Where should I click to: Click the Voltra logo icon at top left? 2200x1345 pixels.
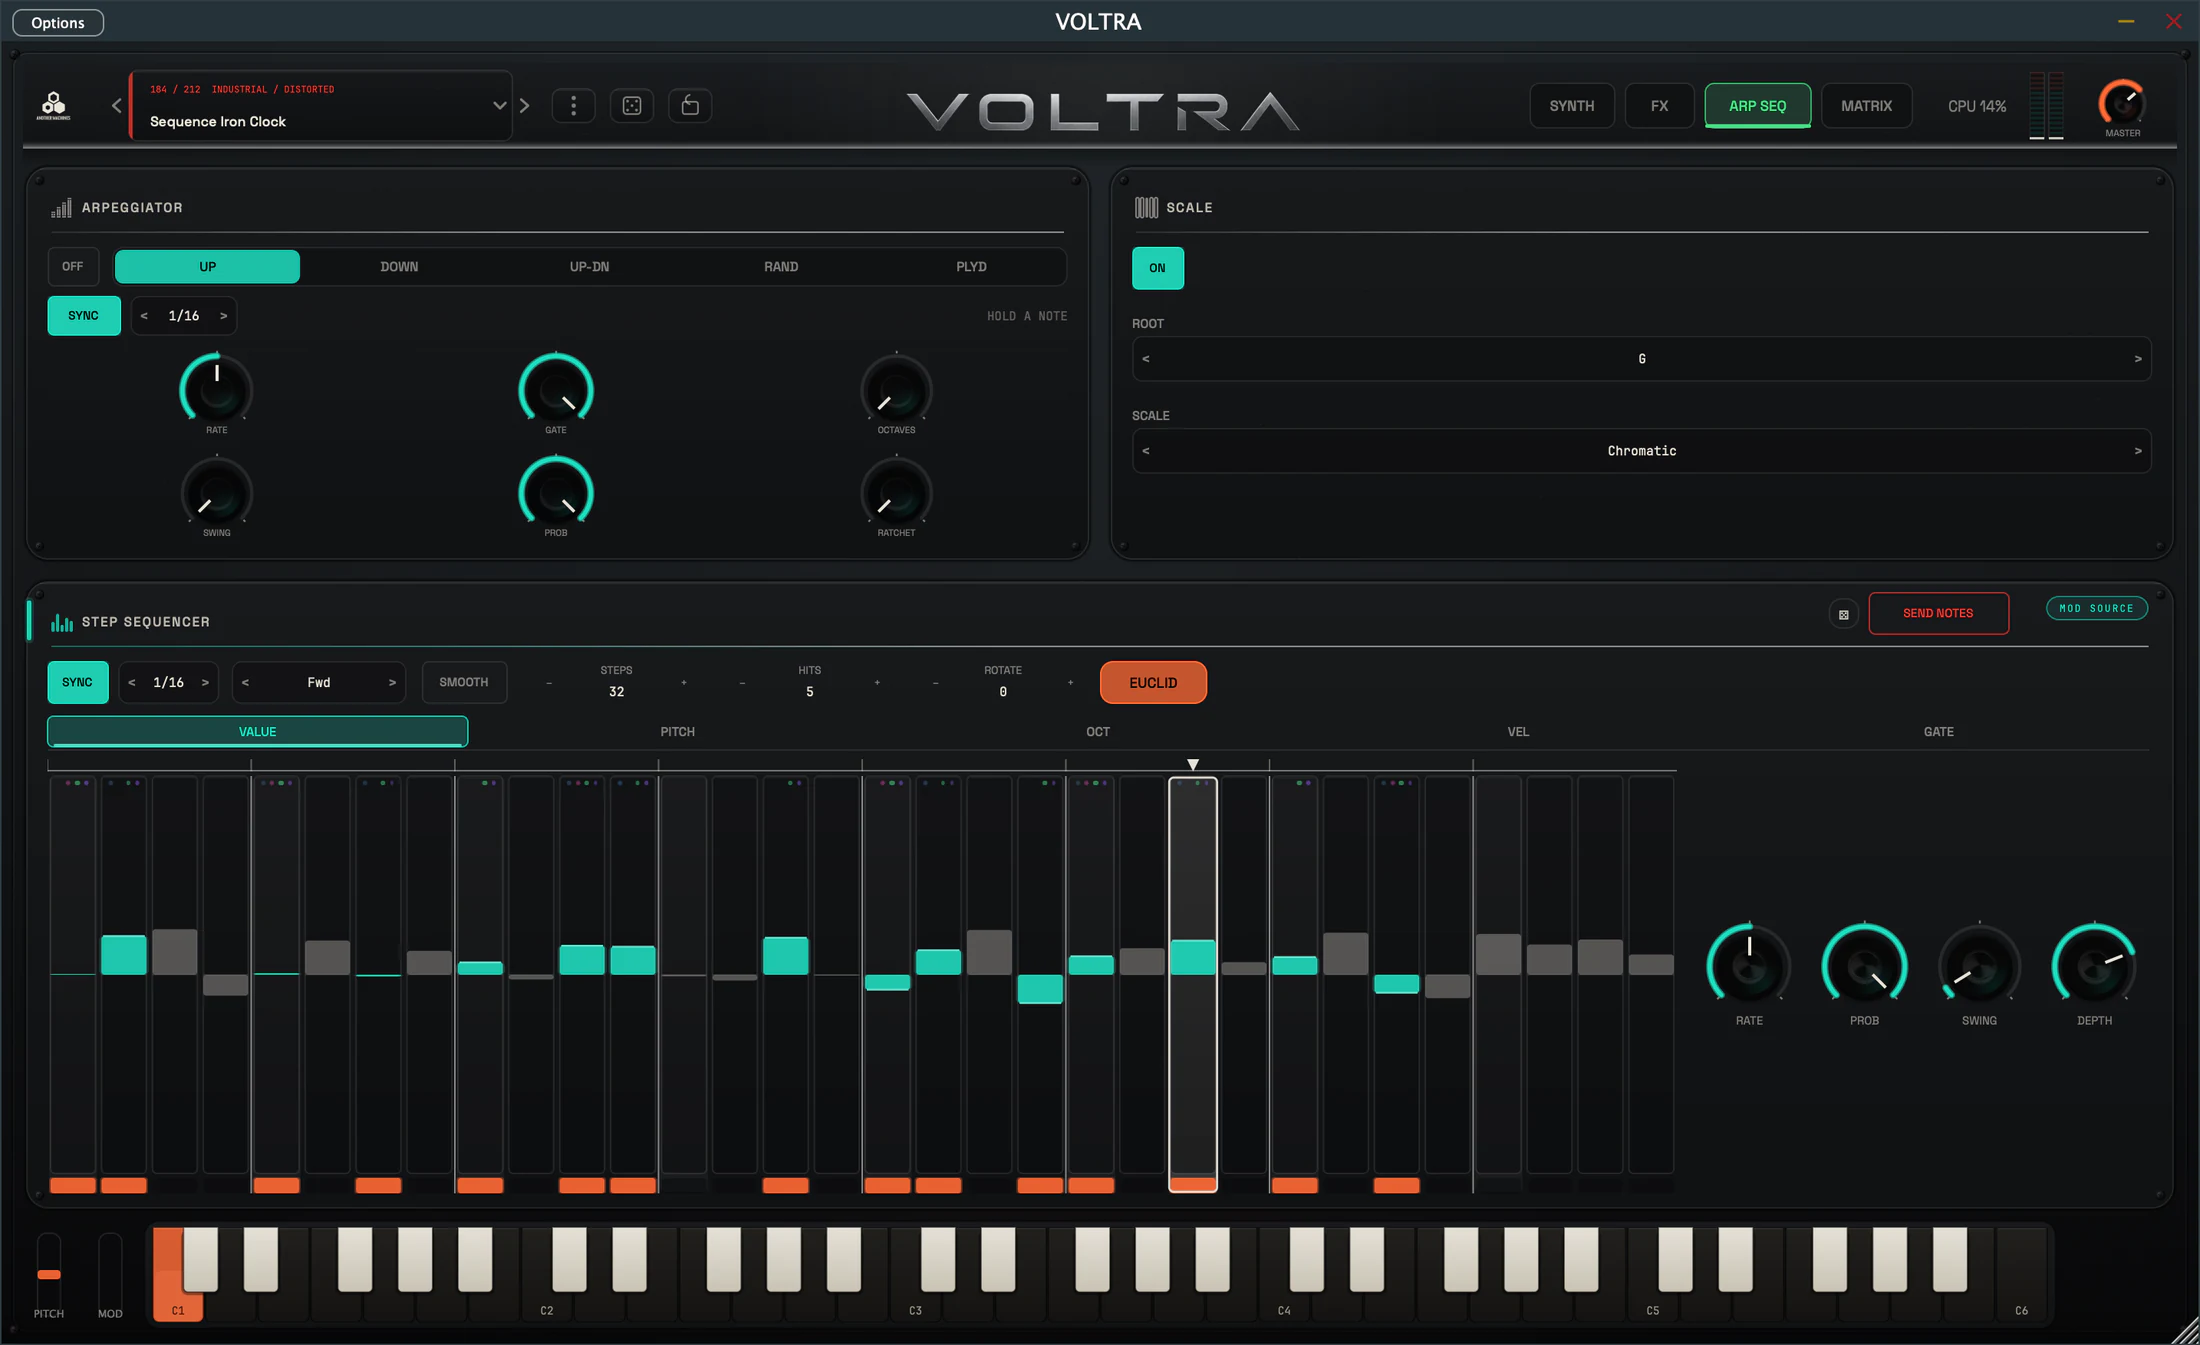tap(53, 105)
